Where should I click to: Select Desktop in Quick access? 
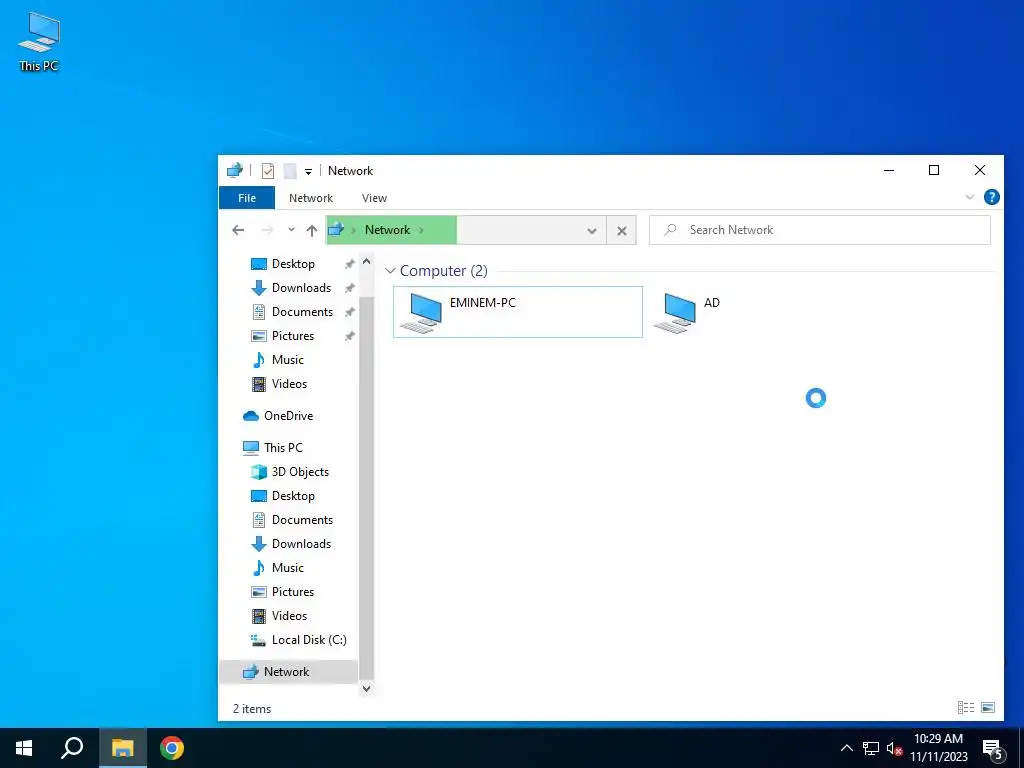click(293, 264)
